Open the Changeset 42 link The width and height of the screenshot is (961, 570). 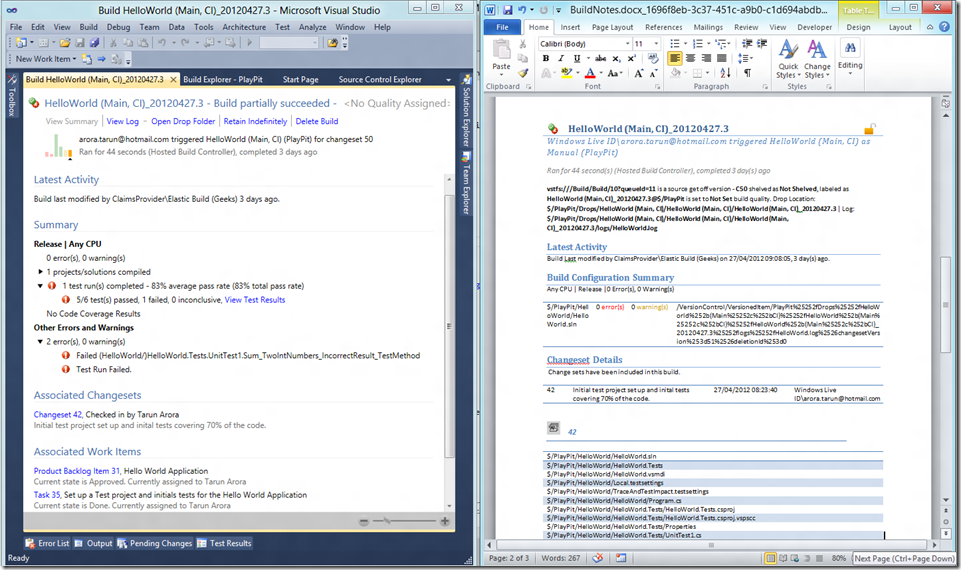tap(58, 414)
